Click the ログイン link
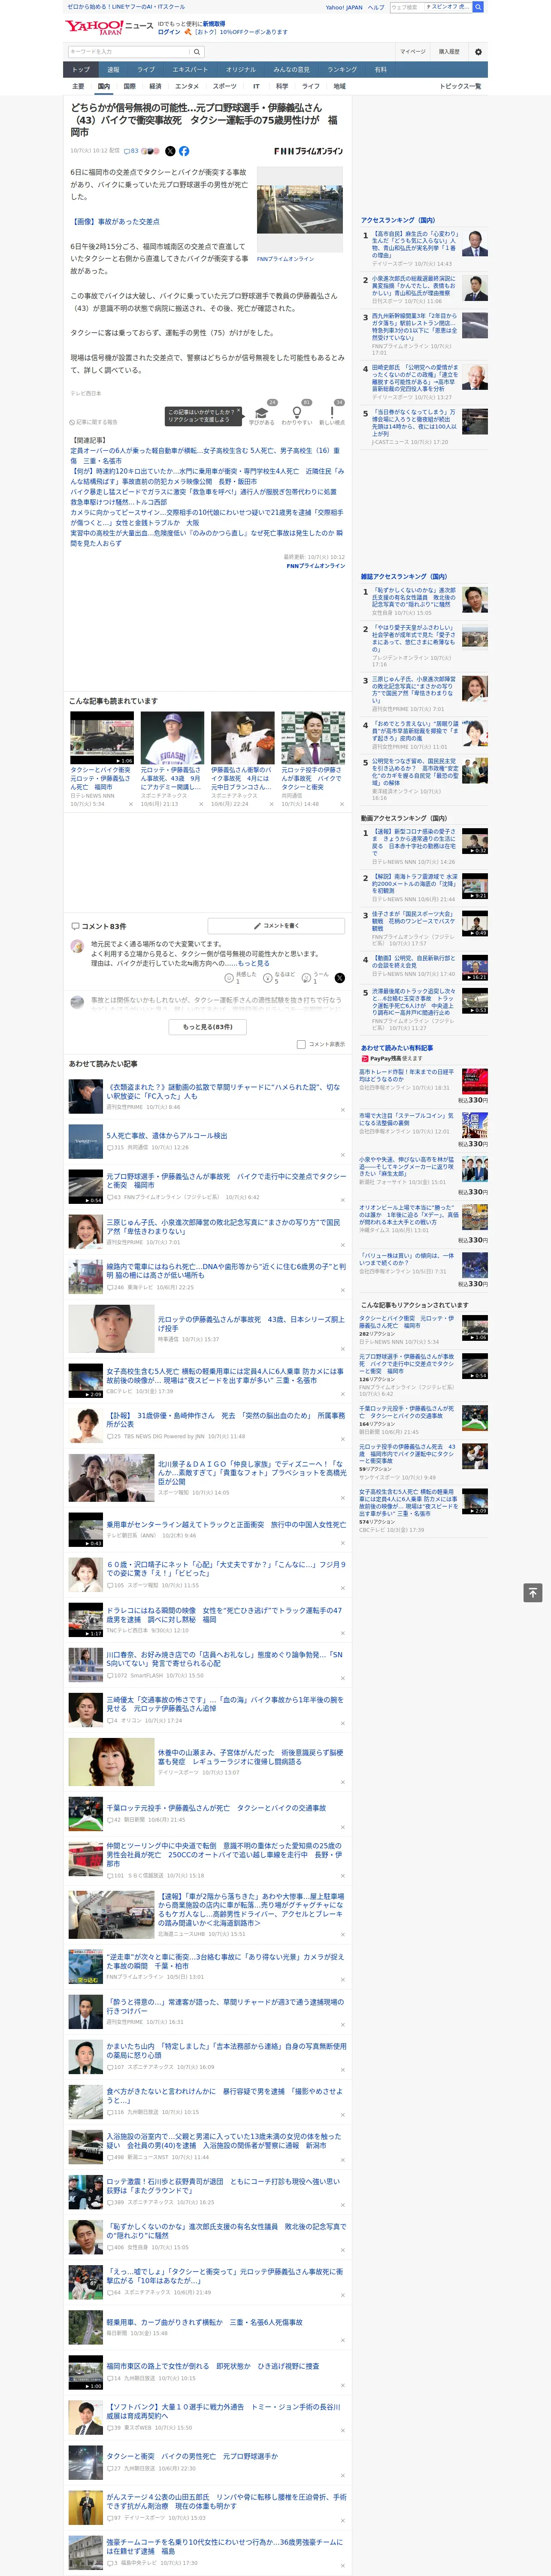Screen dimensions: 551x2576 pos(169,32)
